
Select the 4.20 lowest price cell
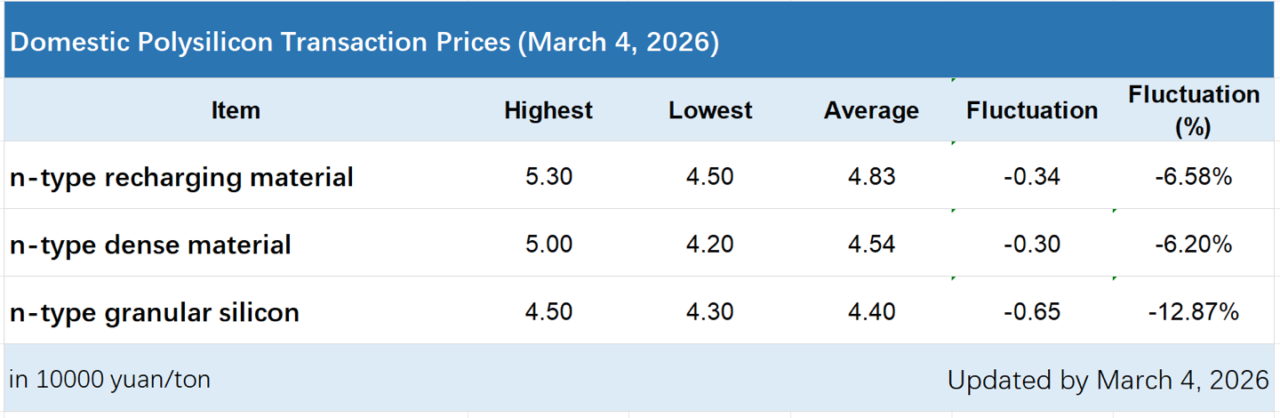710,245
